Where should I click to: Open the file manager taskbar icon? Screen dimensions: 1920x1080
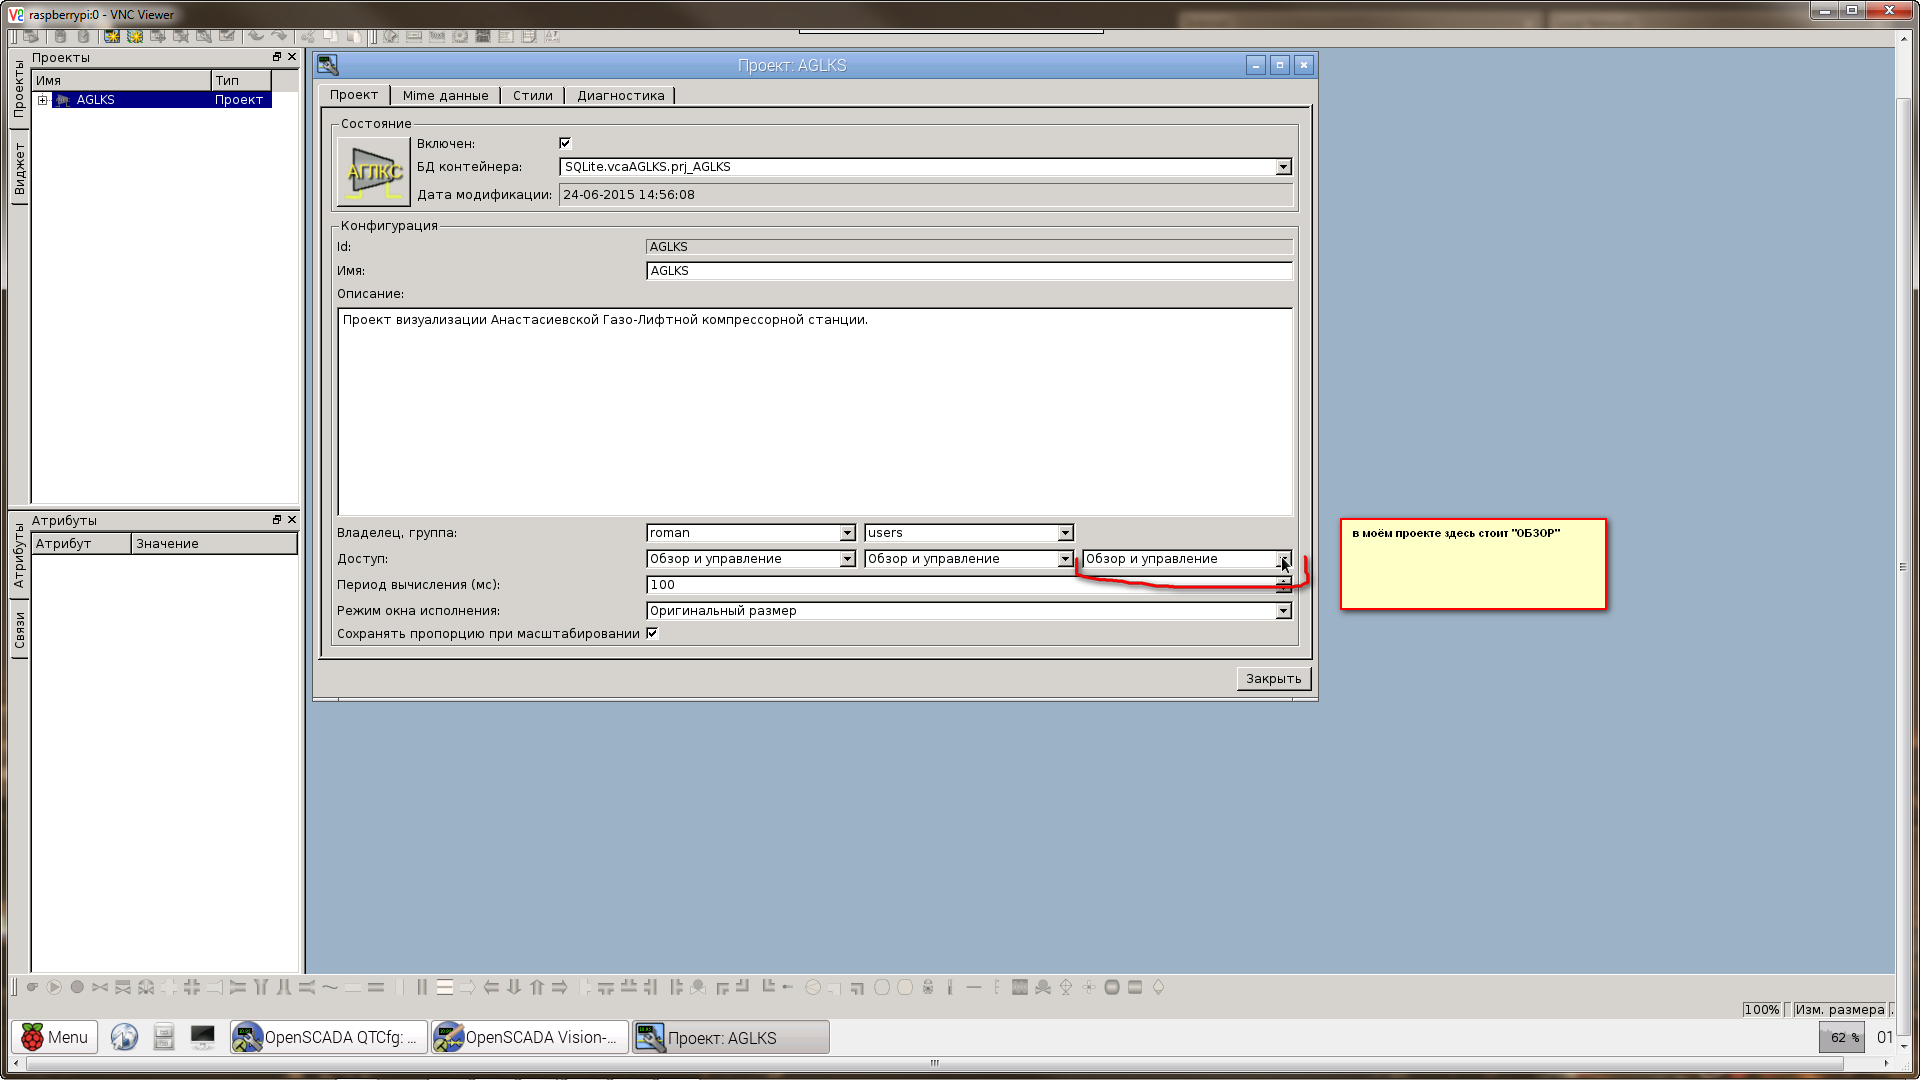164,1037
